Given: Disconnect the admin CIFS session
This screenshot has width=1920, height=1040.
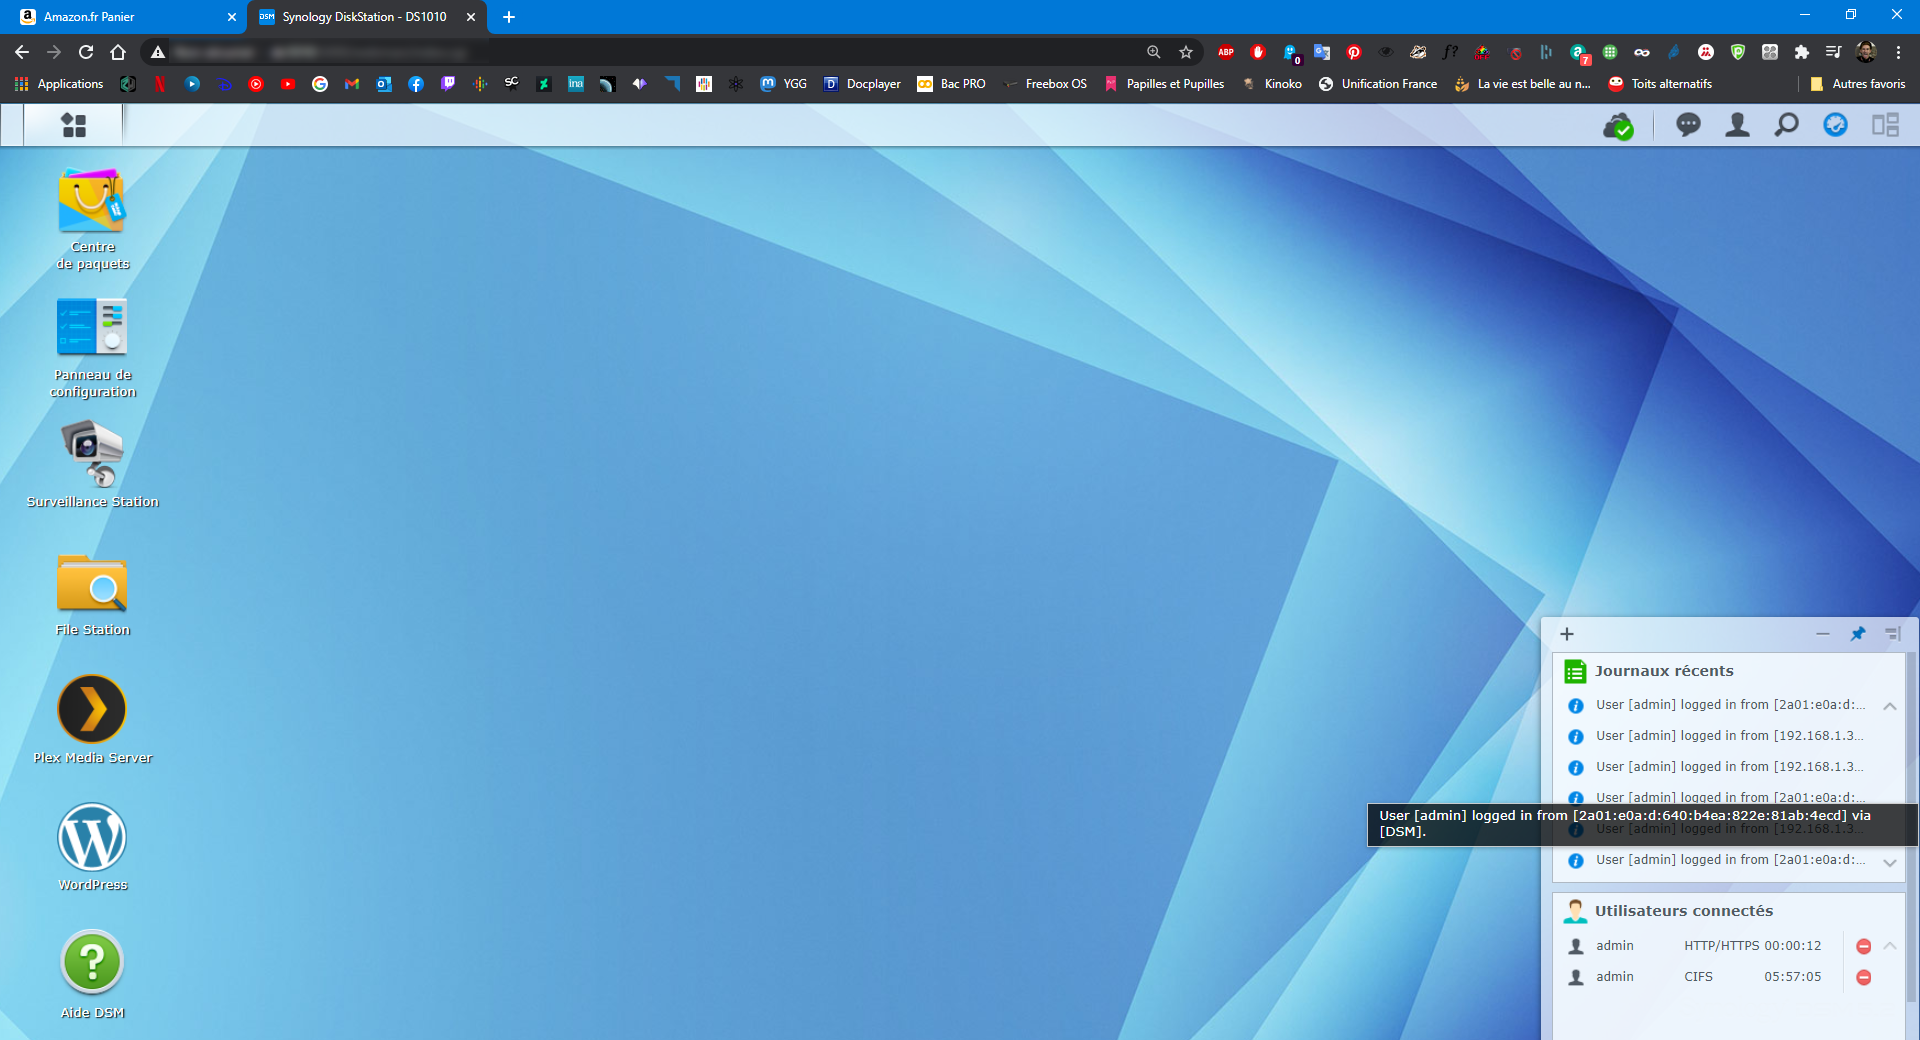Looking at the screenshot, I should click(x=1864, y=977).
